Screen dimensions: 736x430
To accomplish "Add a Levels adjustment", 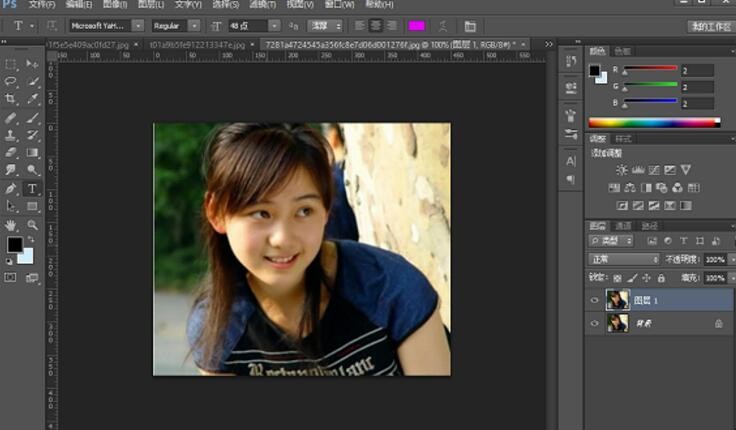I will 638,170.
